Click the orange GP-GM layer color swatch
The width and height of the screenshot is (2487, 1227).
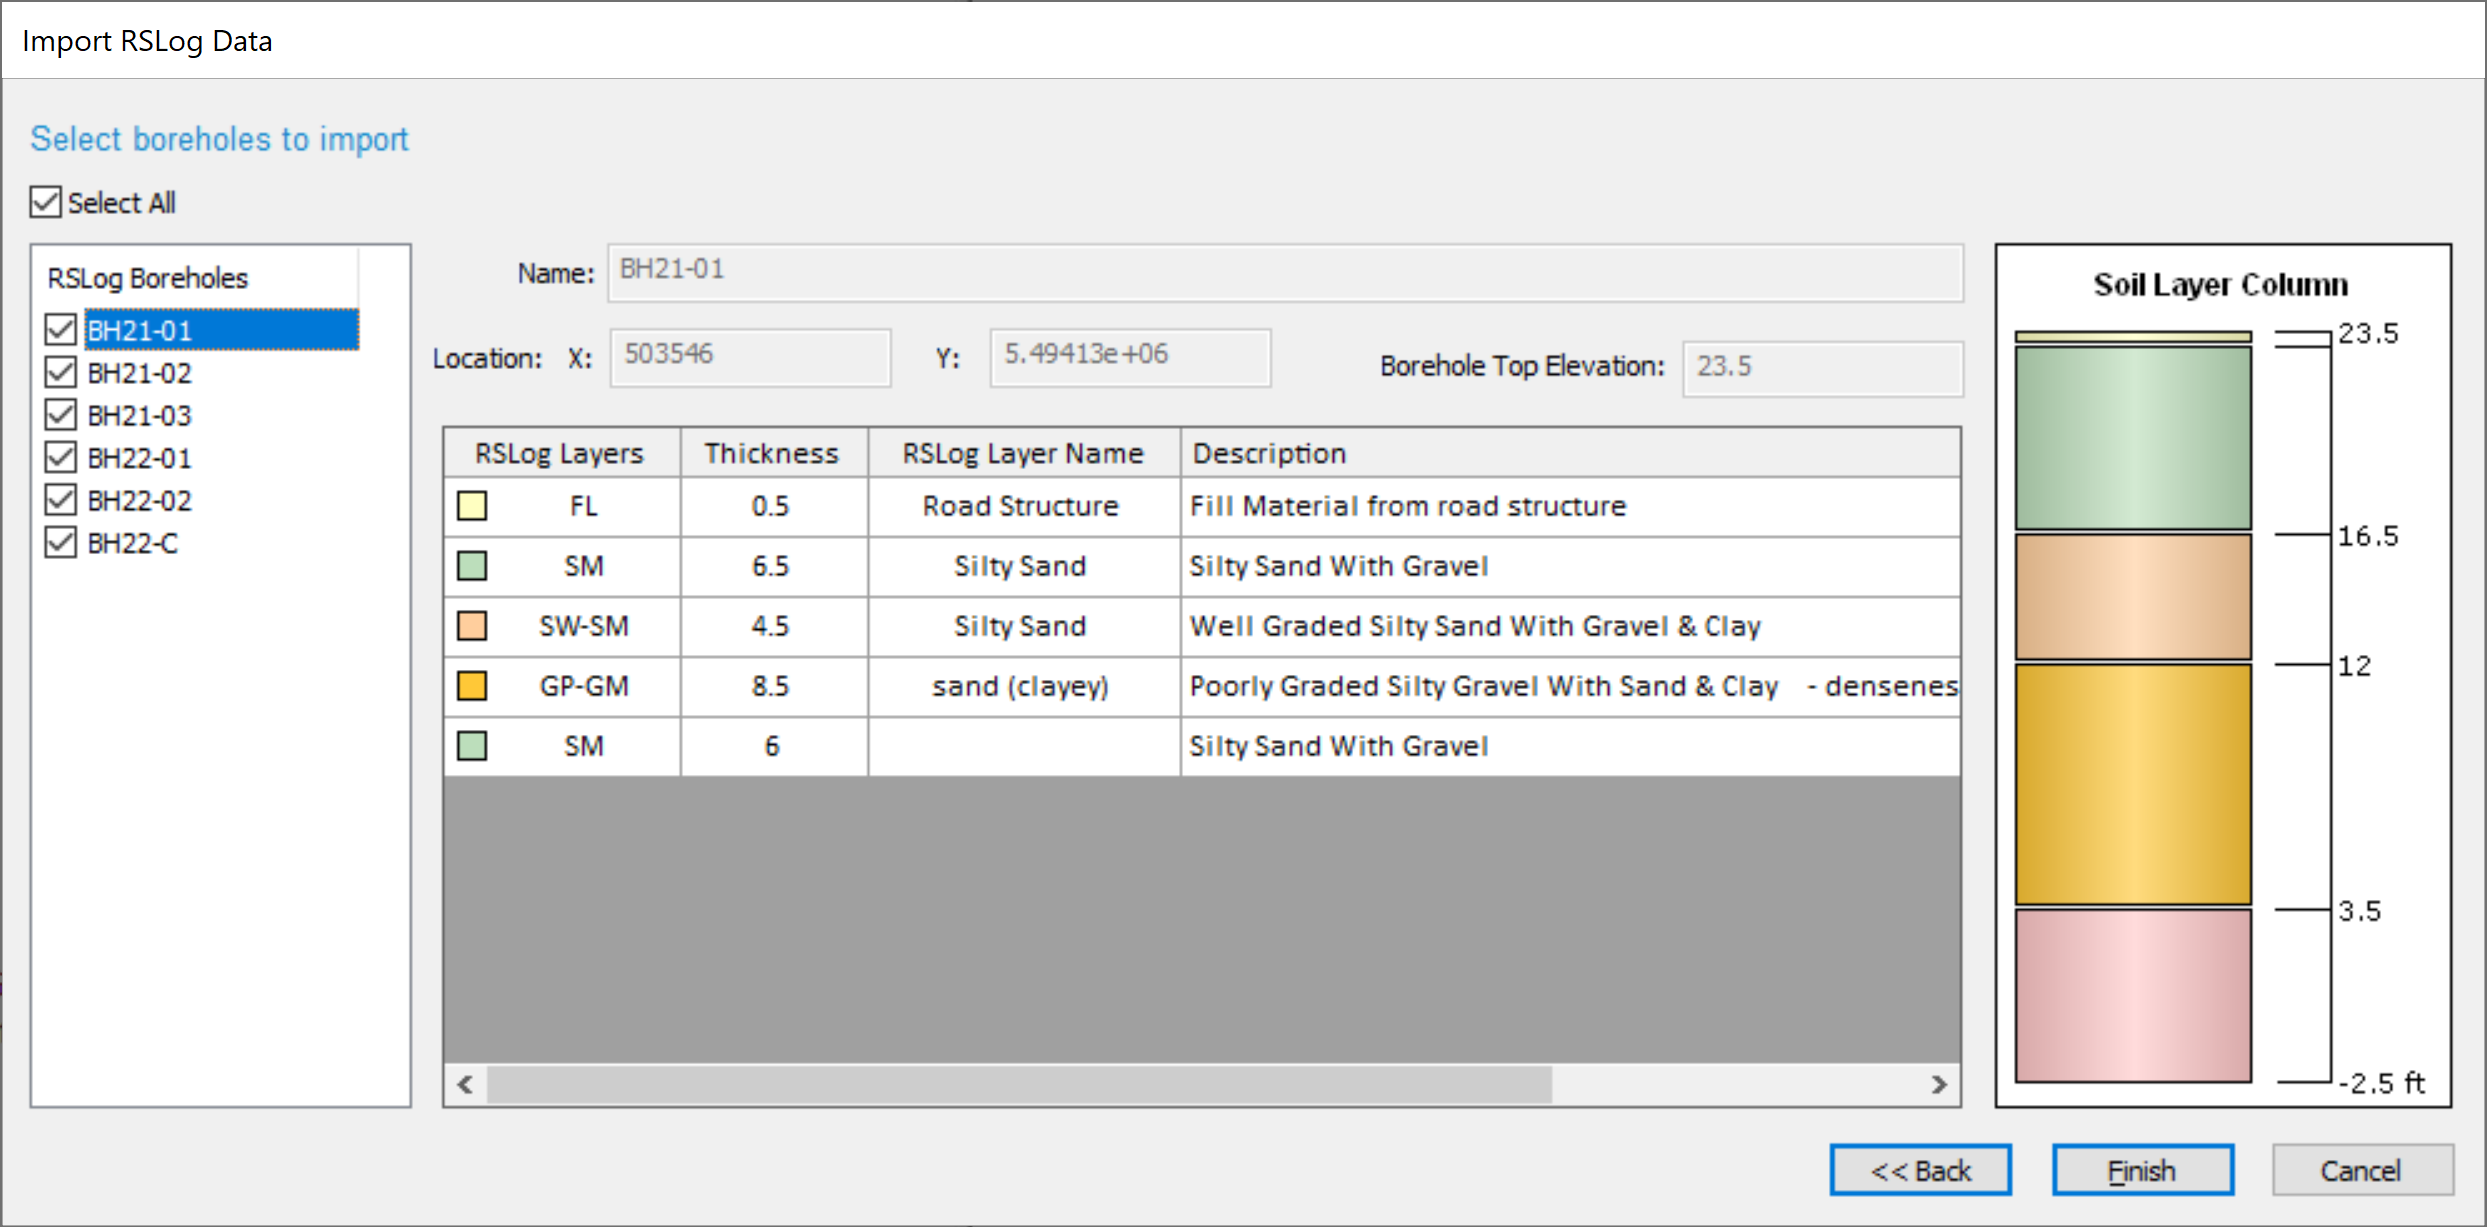[x=472, y=686]
